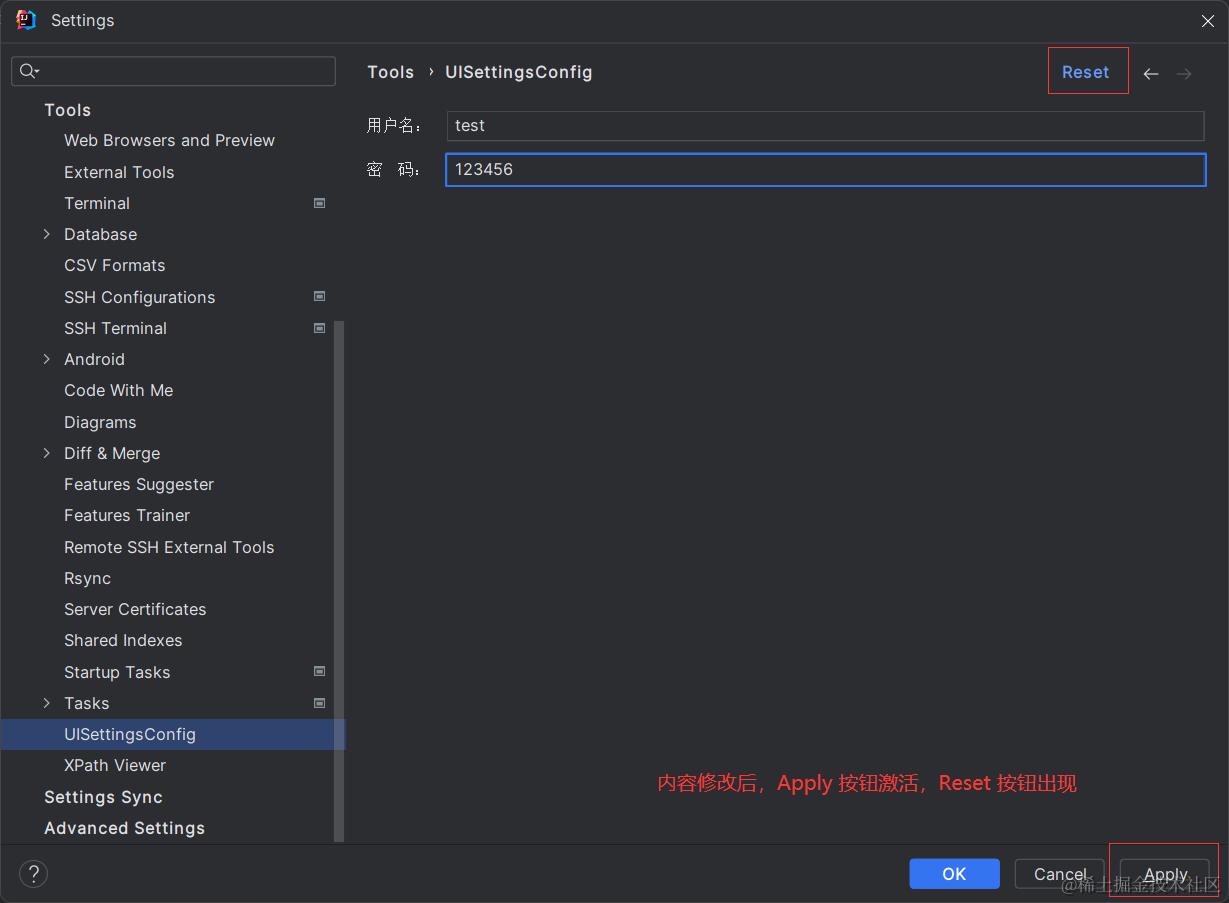Click the search magnifier icon
Screen dimensions: 1229x903
(29, 71)
